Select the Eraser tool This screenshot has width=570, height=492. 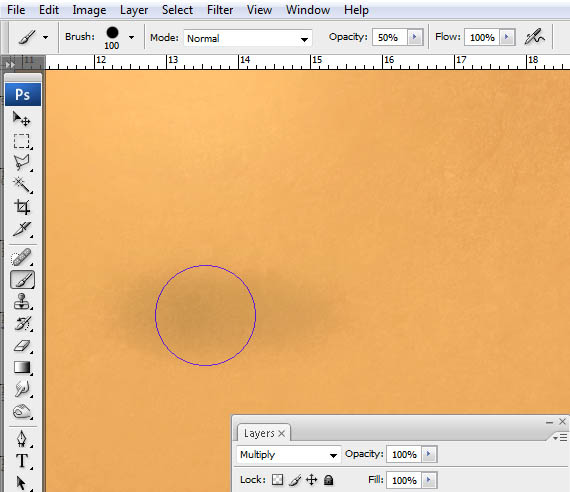coord(22,345)
